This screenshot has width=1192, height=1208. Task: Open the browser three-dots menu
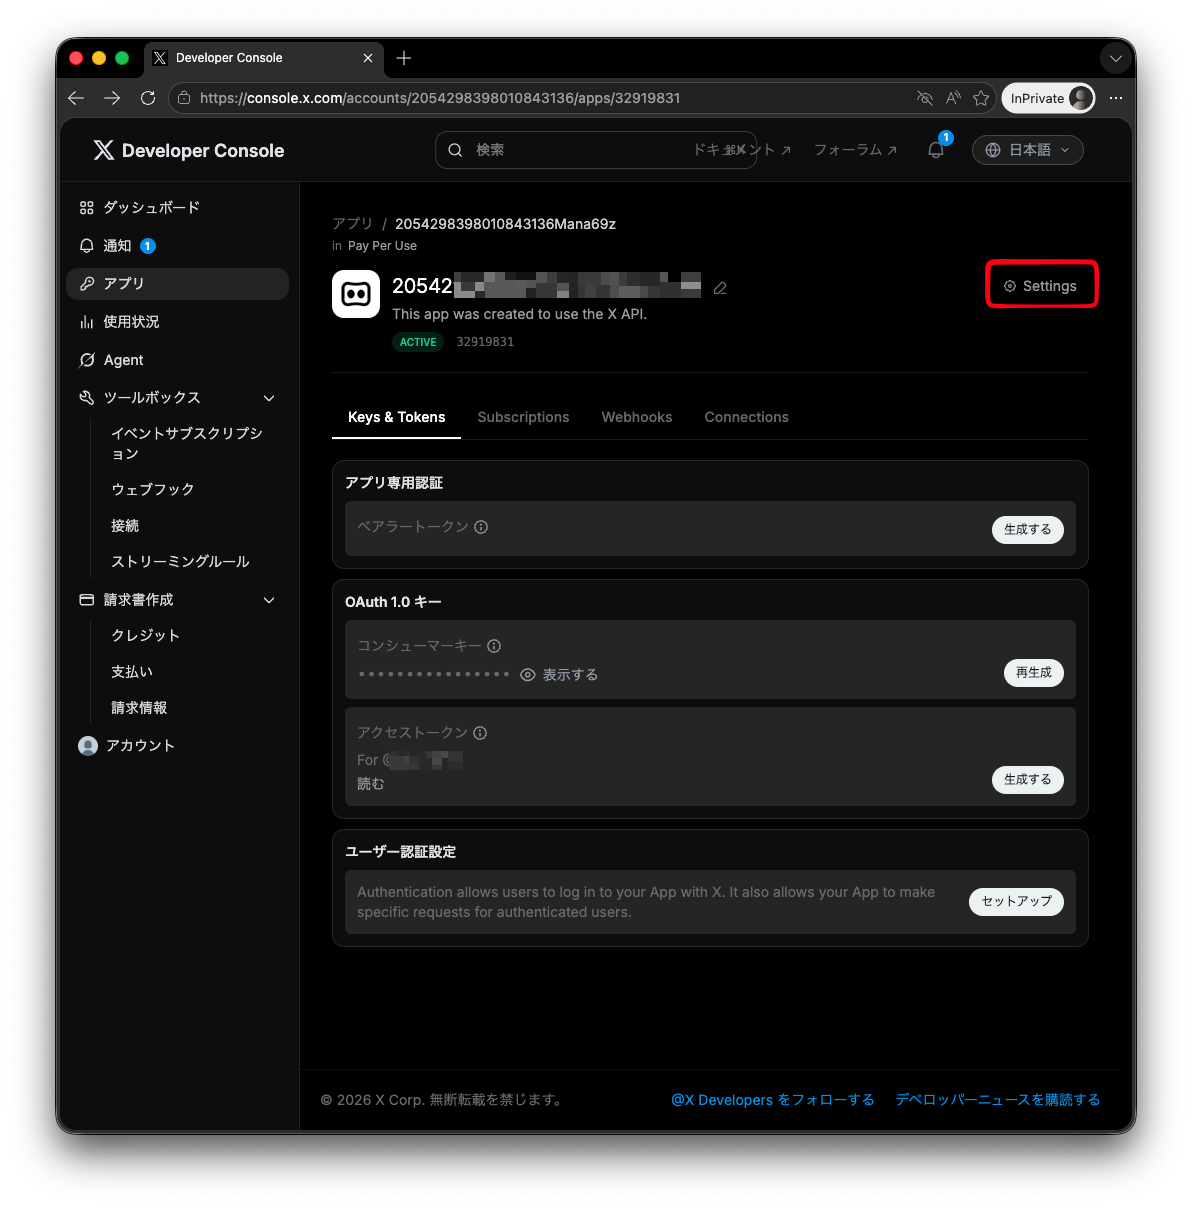pos(1116,98)
